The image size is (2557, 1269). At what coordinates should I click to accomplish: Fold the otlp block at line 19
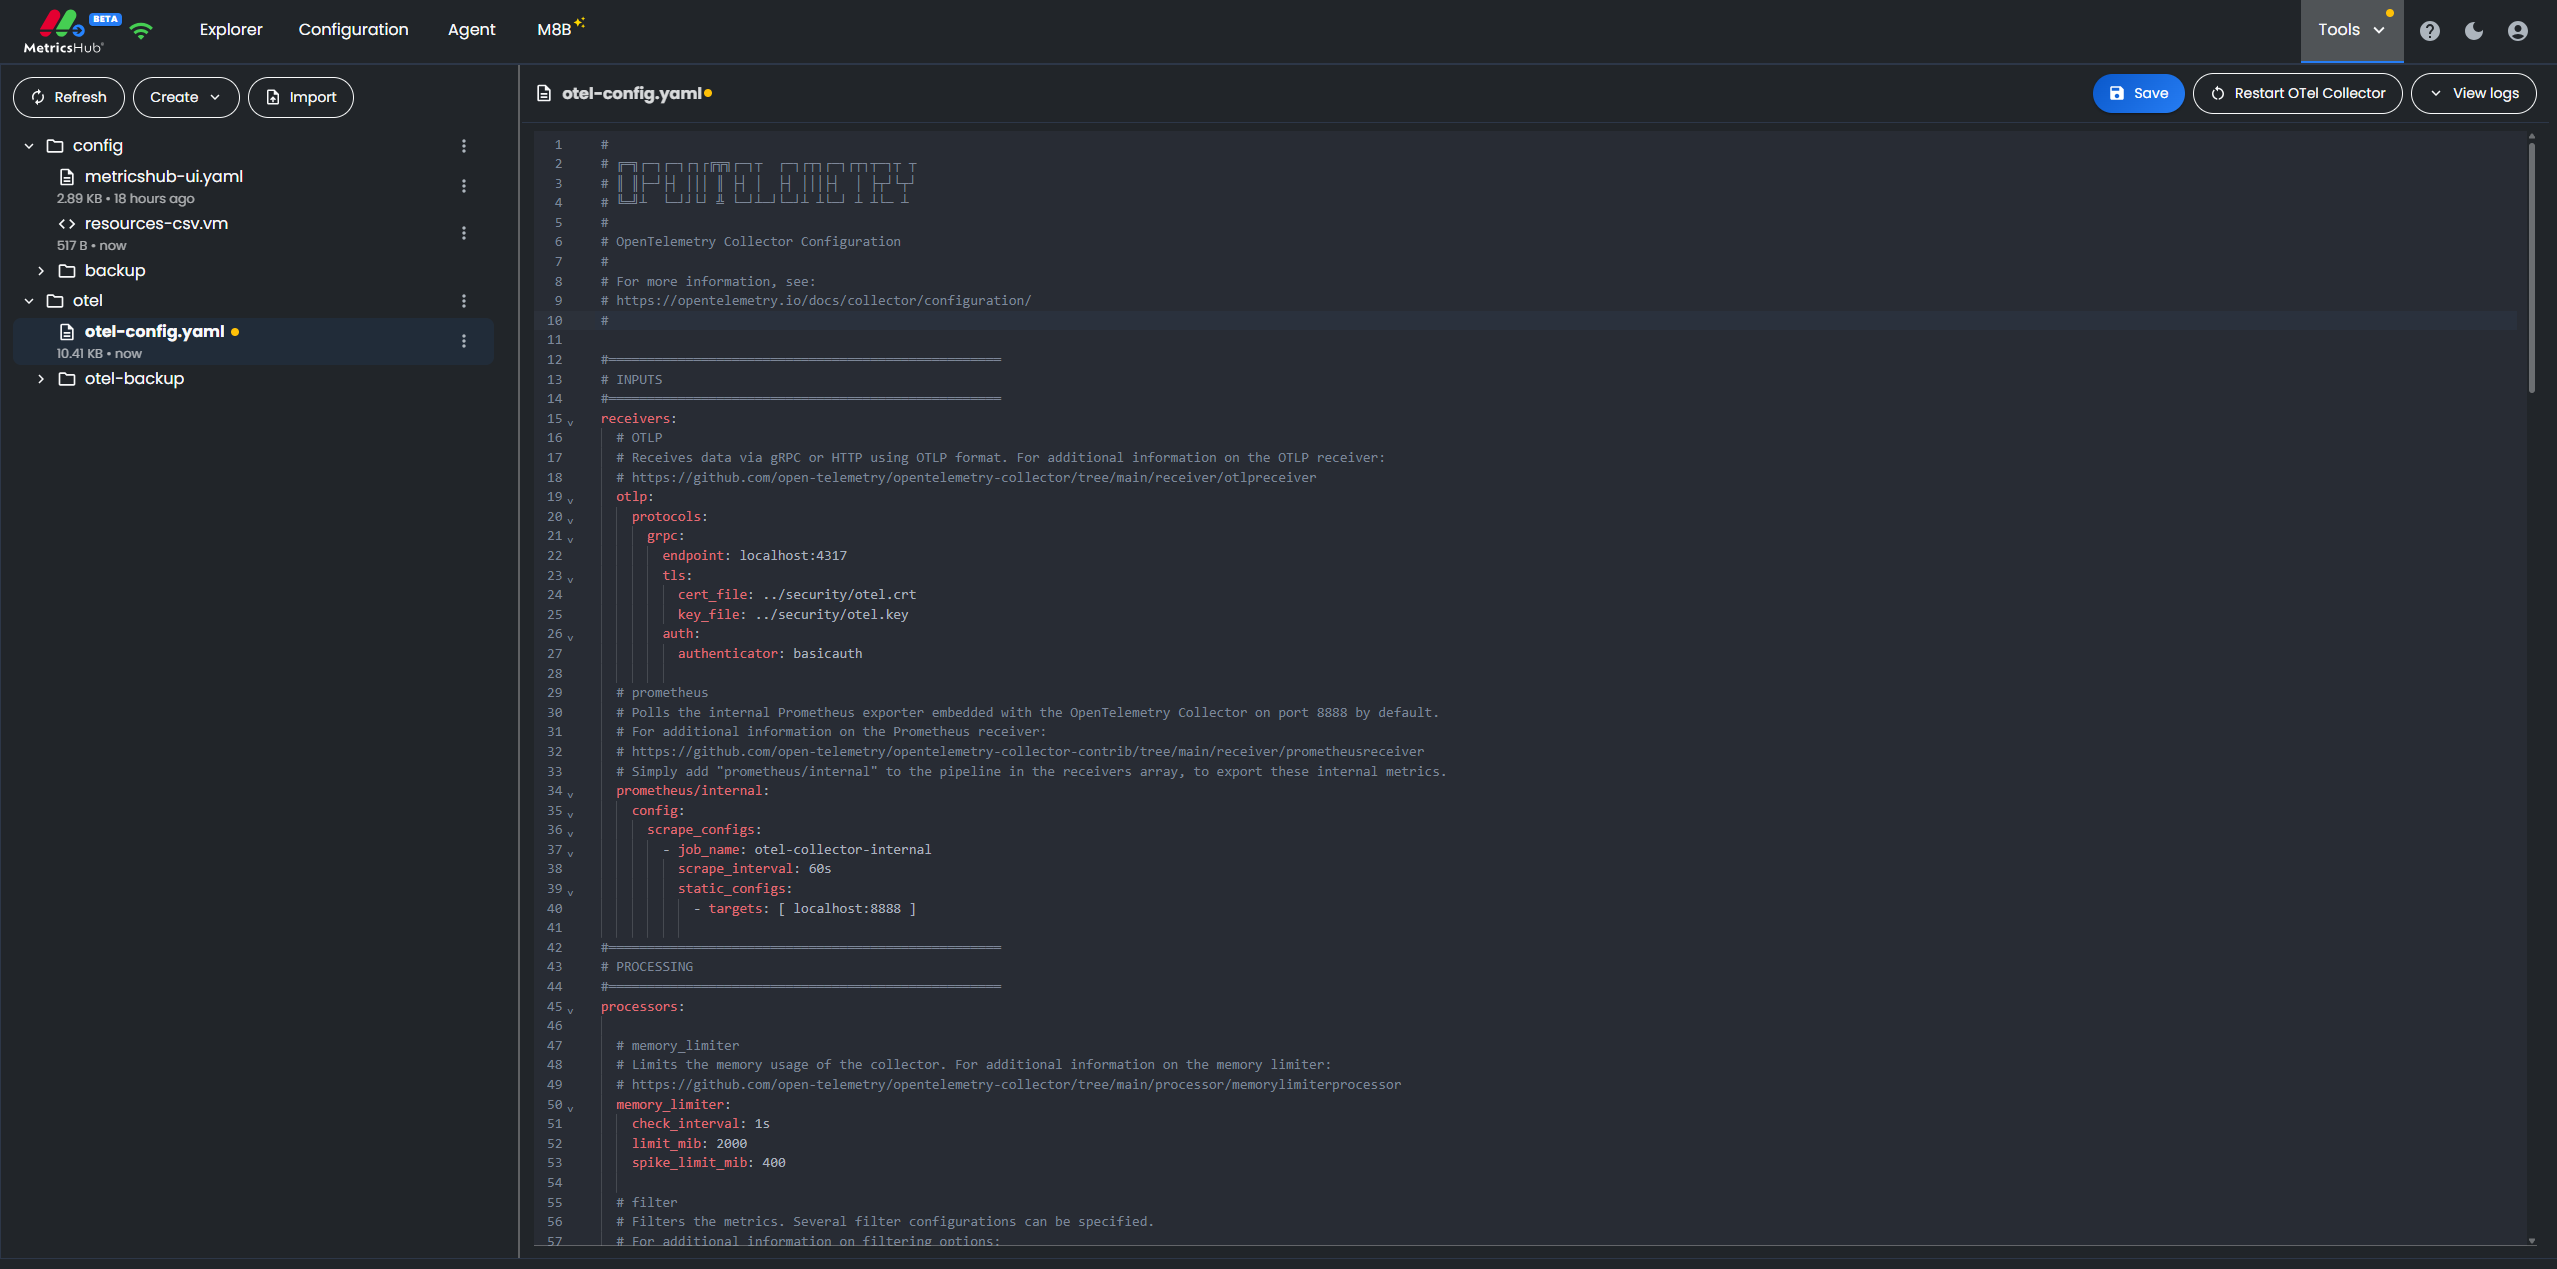pyautogui.click(x=571, y=499)
